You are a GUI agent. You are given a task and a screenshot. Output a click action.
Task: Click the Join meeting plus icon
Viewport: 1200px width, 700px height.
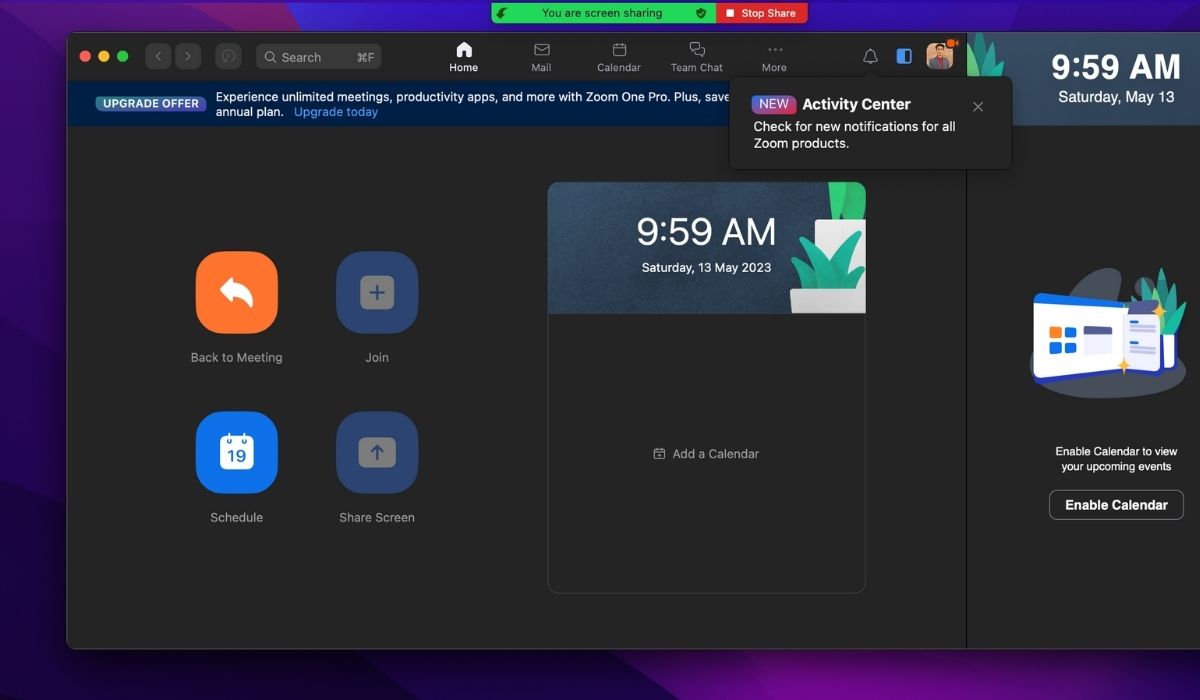376,292
